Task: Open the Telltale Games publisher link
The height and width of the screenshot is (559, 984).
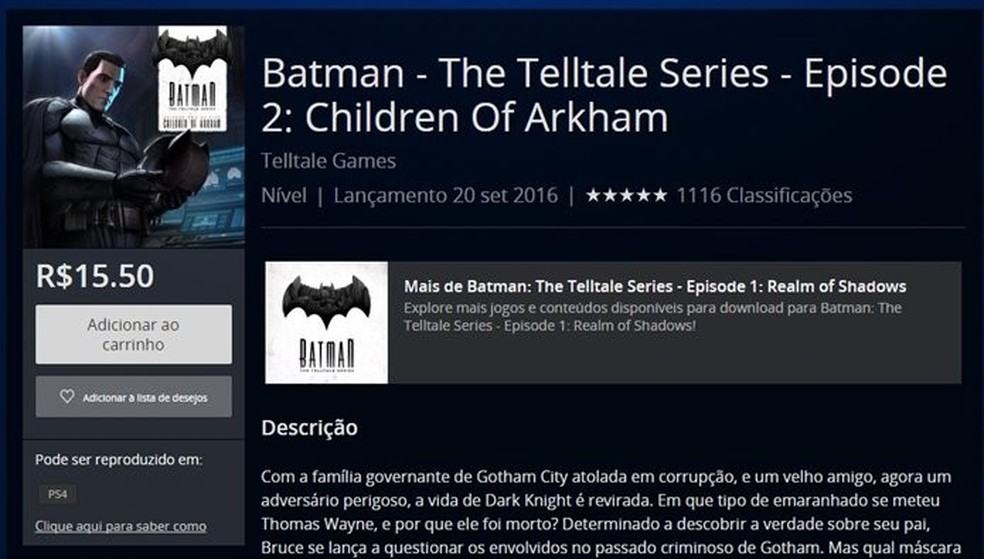Action: point(328,161)
